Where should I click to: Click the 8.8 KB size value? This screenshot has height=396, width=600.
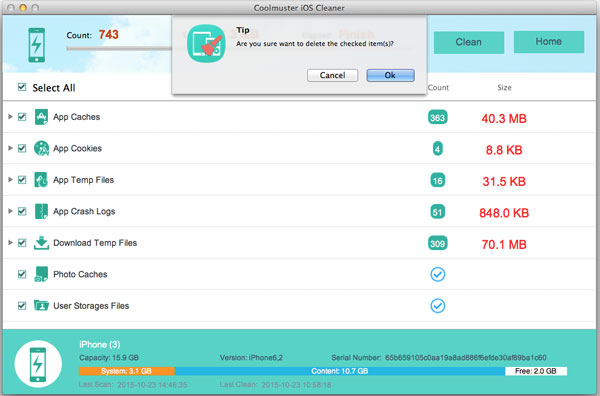[504, 150]
